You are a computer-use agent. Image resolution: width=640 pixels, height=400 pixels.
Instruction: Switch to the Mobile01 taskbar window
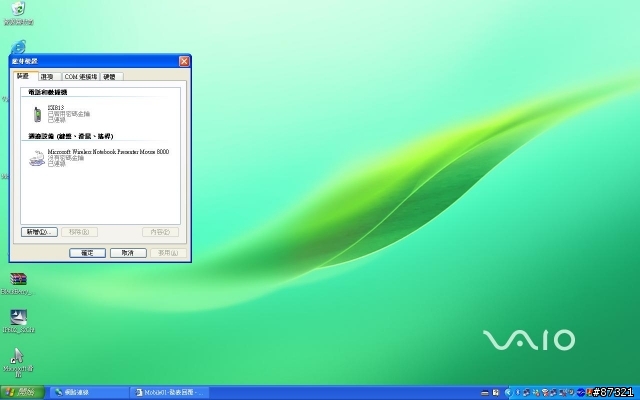pos(171,393)
